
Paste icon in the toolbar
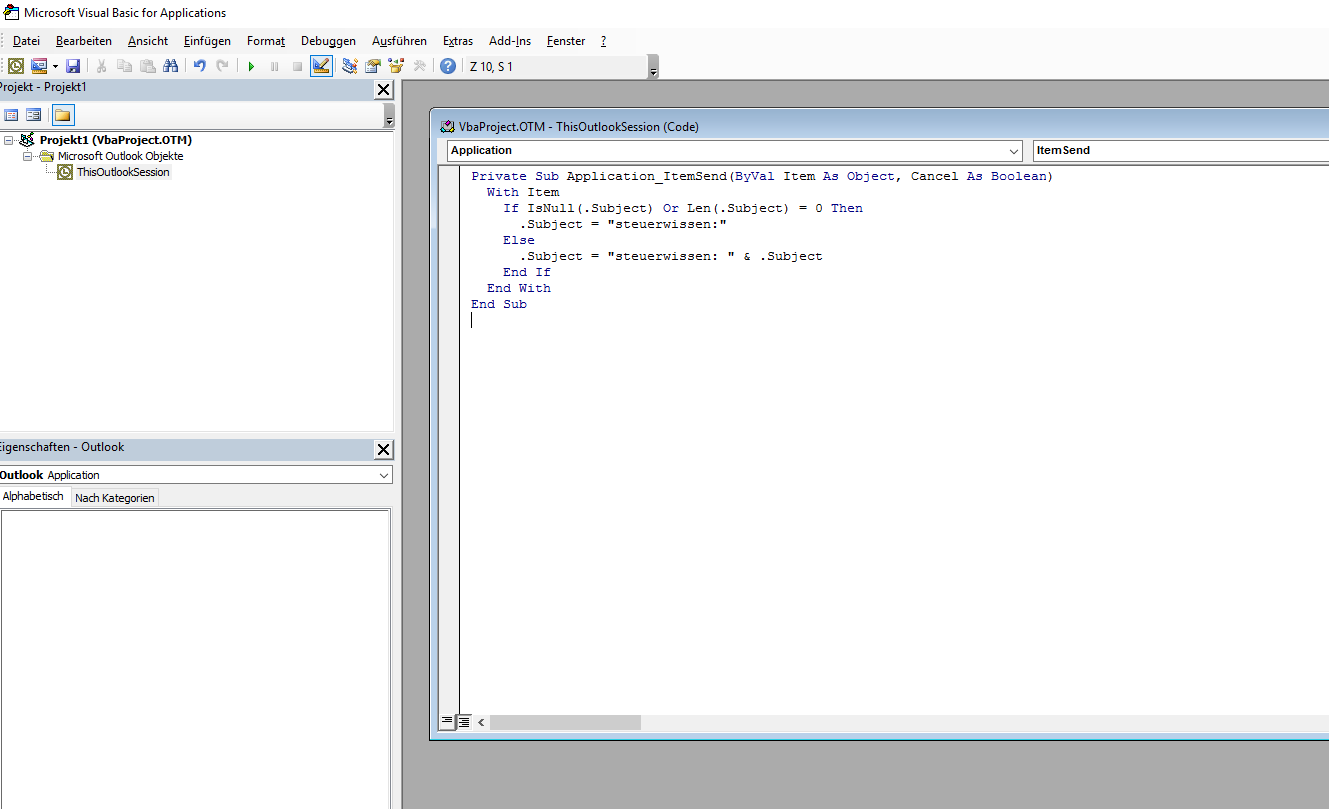(x=147, y=66)
